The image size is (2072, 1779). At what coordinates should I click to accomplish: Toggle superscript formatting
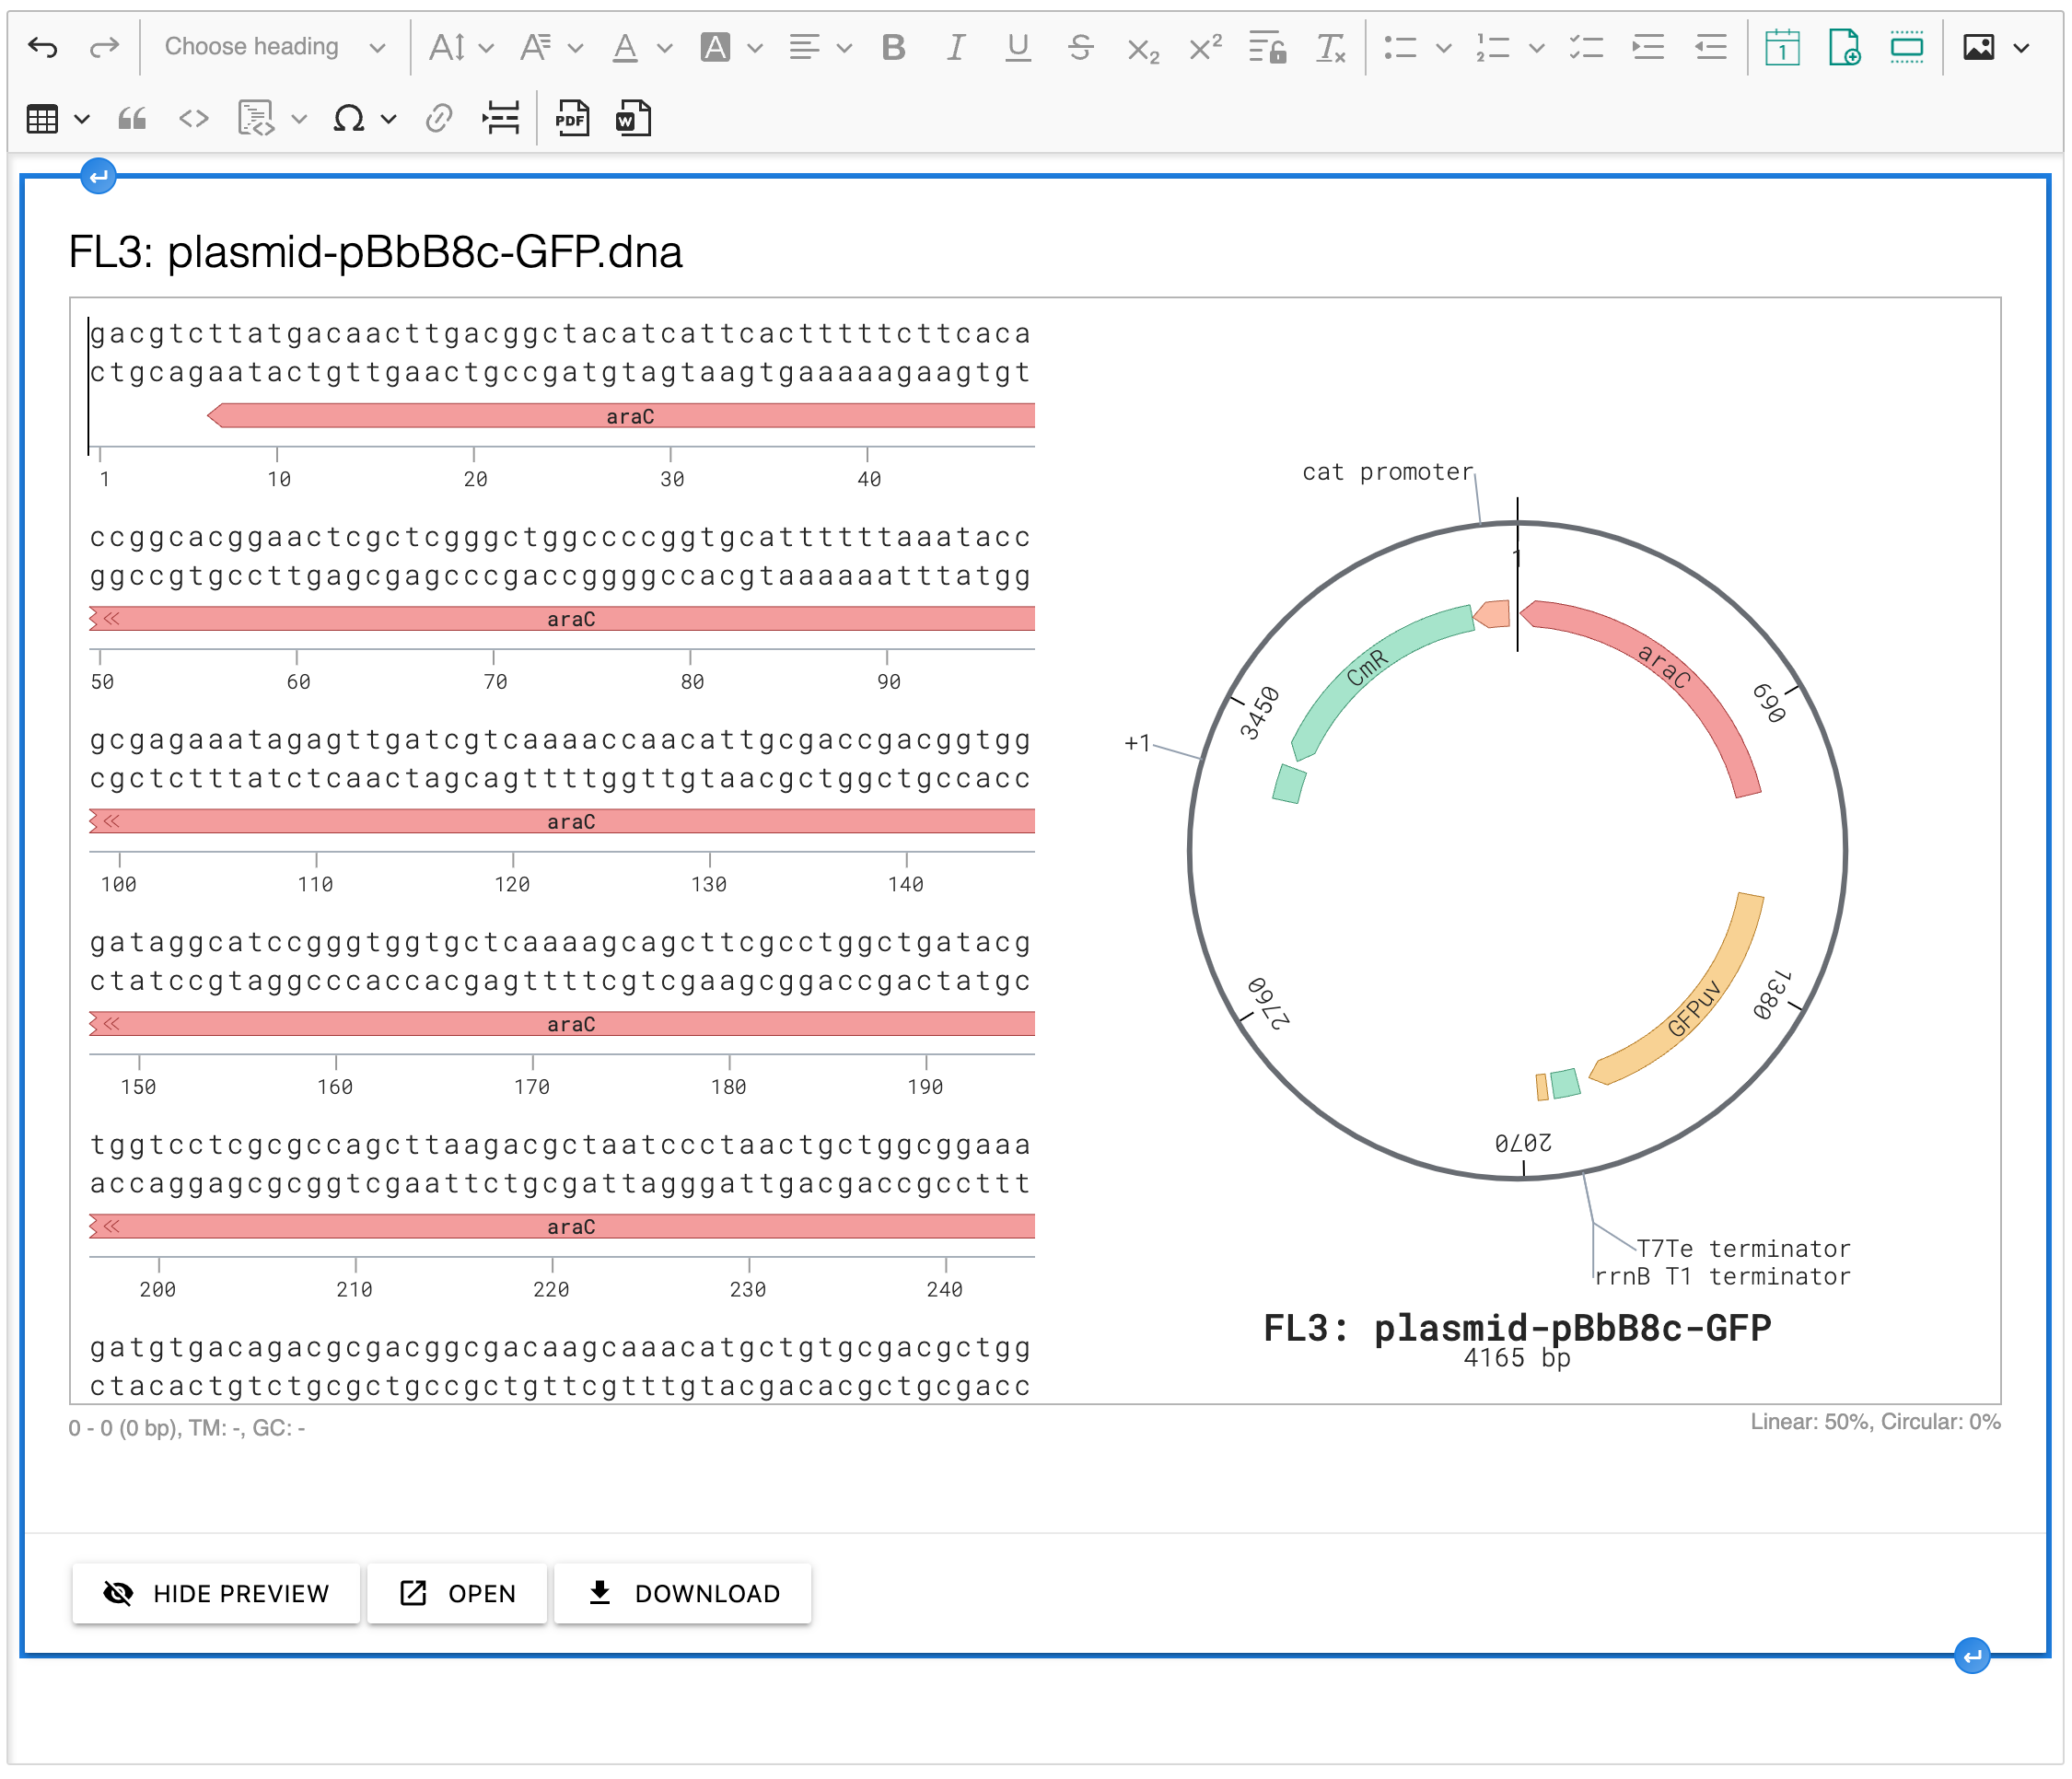click(x=1205, y=47)
